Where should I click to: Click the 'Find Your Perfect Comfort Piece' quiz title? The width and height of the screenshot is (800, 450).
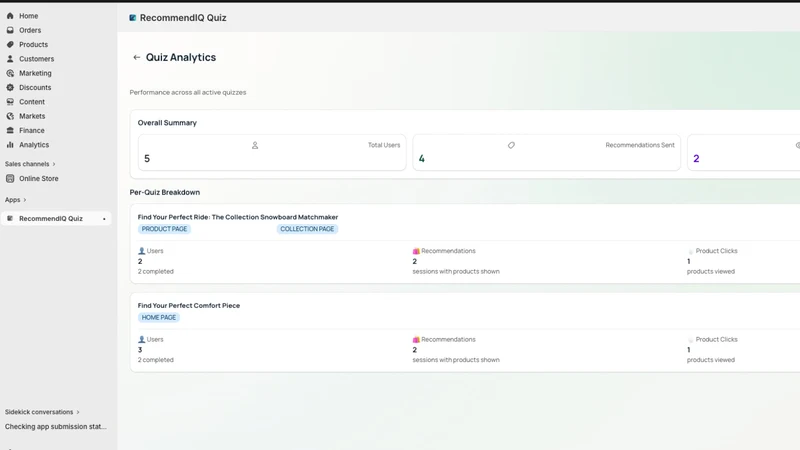pyautogui.click(x=189, y=306)
